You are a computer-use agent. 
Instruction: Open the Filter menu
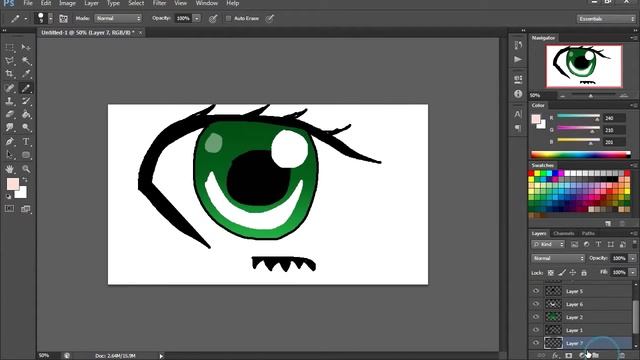click(x=160, y=3)
